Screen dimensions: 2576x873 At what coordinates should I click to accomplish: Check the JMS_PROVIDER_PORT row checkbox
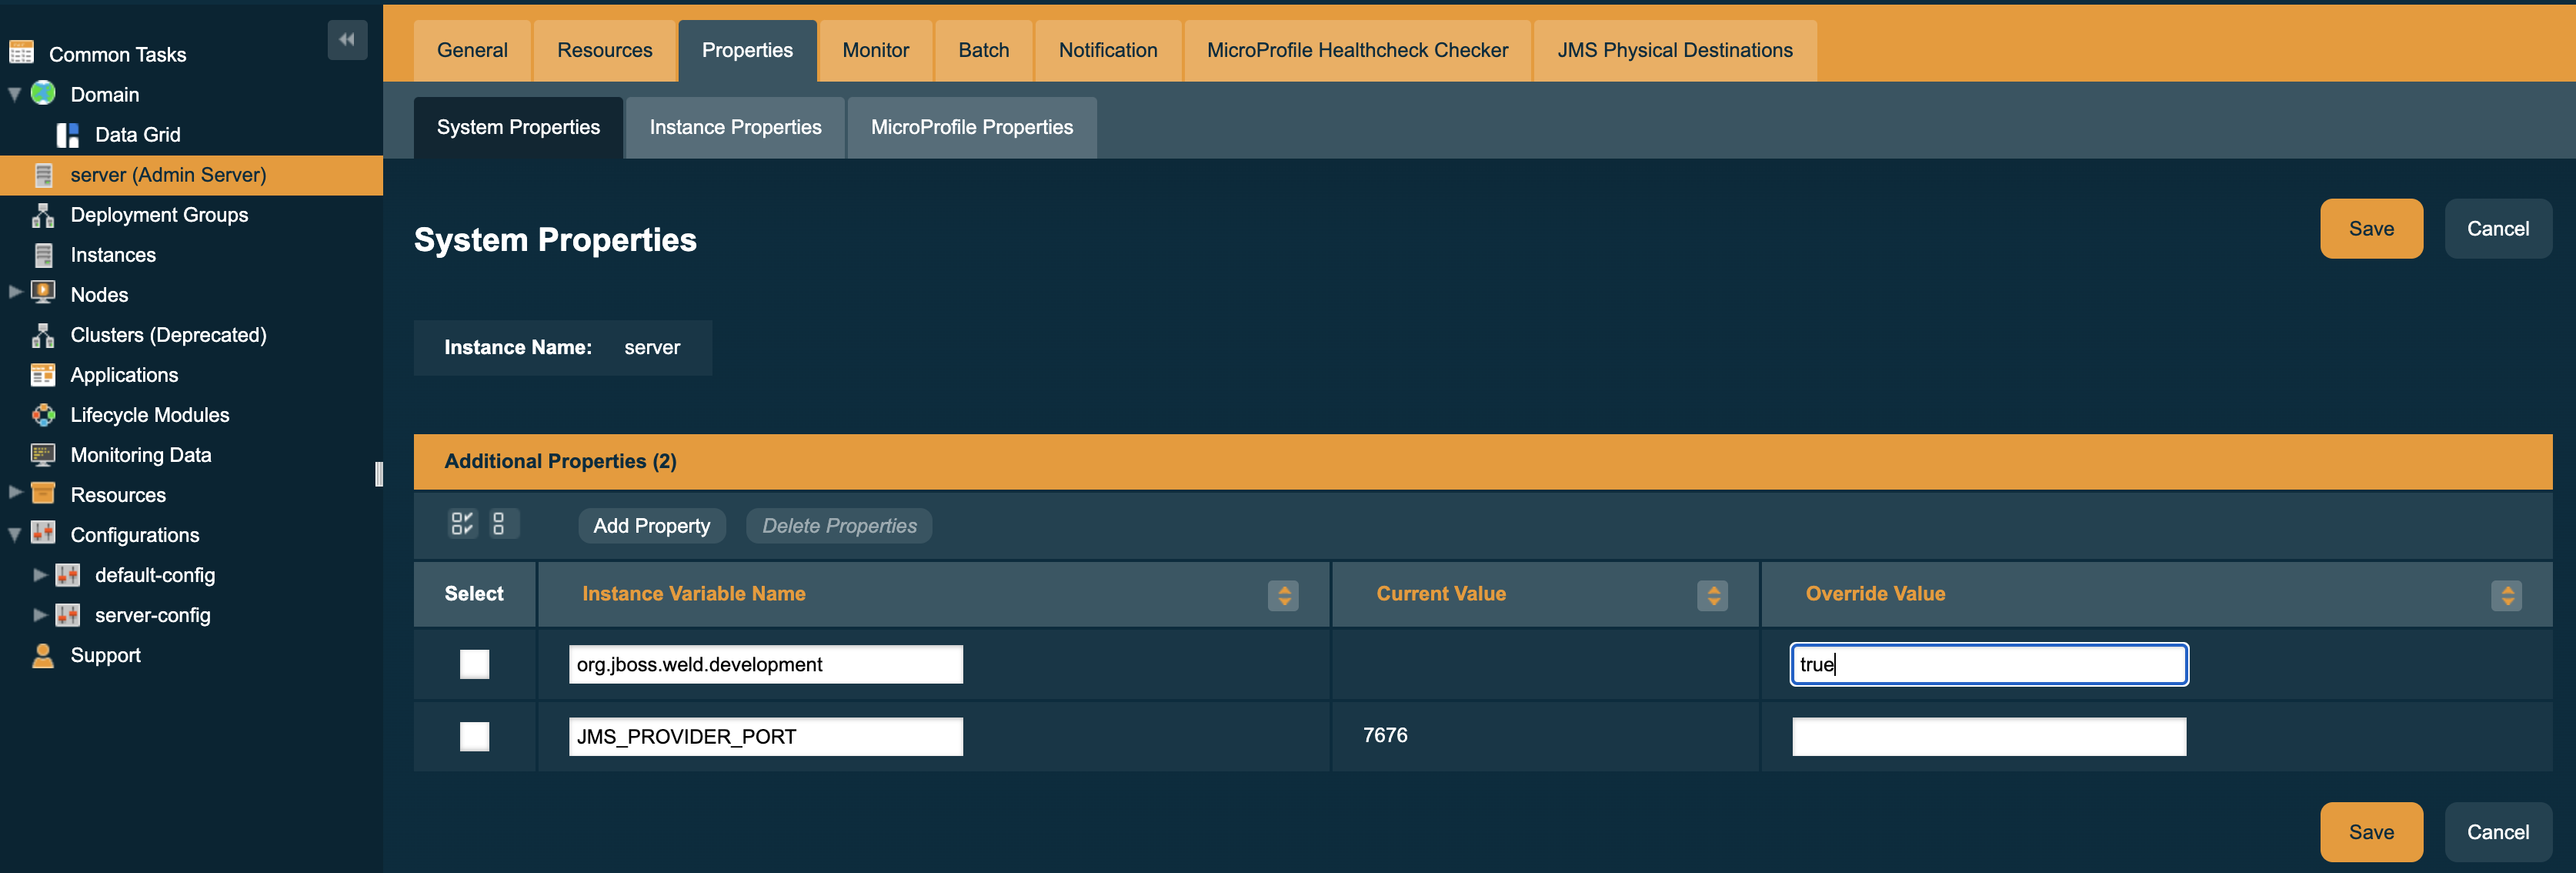pos(474,737)
